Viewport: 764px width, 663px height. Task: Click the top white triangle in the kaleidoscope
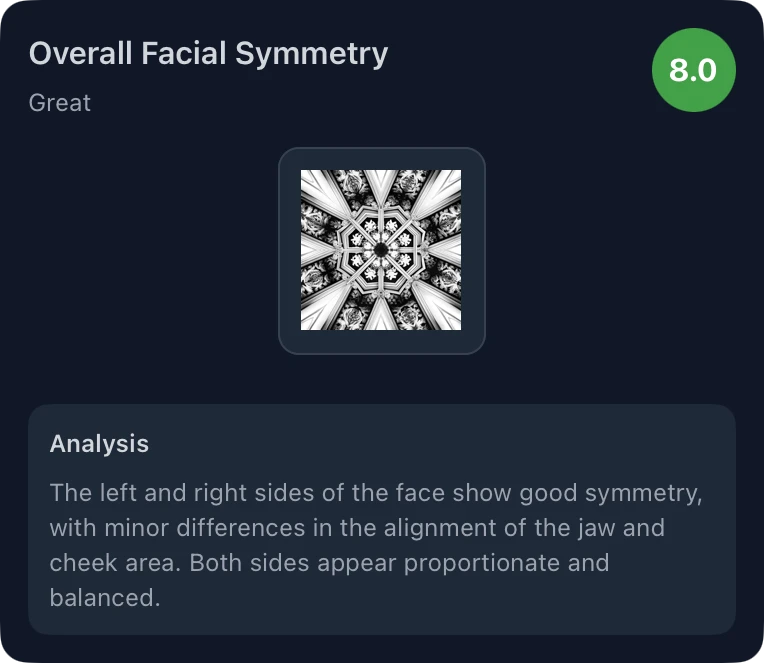point(381,186)
